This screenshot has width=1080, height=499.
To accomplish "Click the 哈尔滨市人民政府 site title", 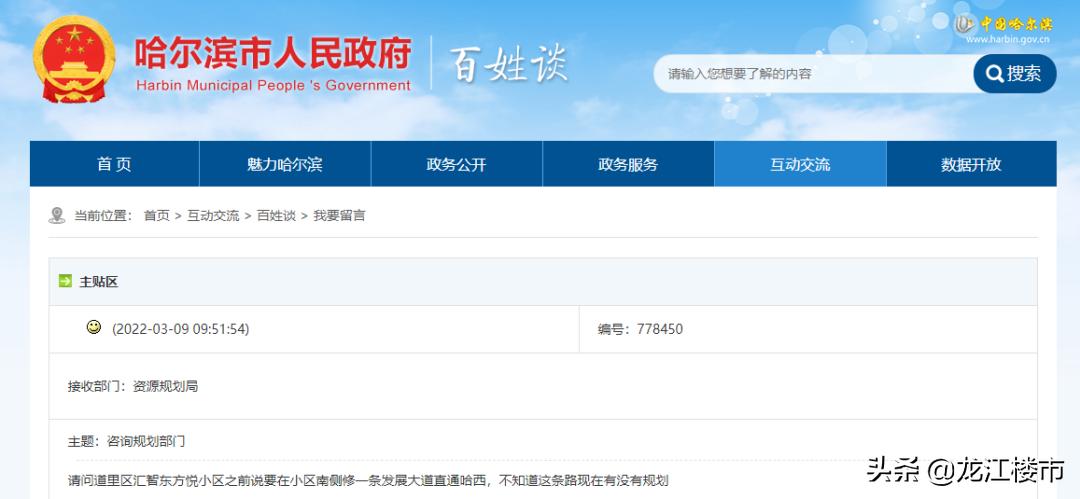I will pos(273,53).
